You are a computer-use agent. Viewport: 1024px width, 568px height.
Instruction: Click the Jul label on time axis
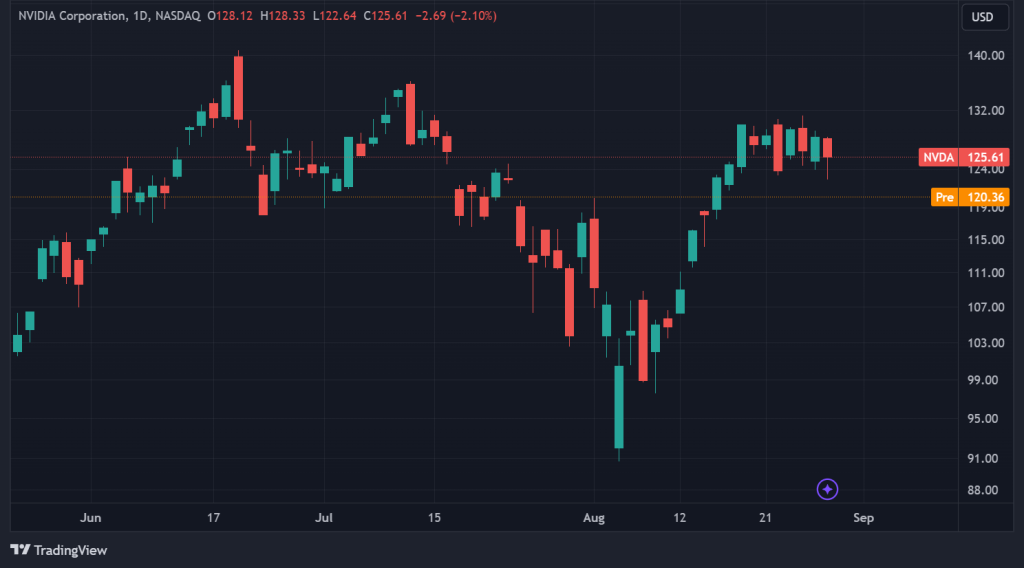coord(323,518)
